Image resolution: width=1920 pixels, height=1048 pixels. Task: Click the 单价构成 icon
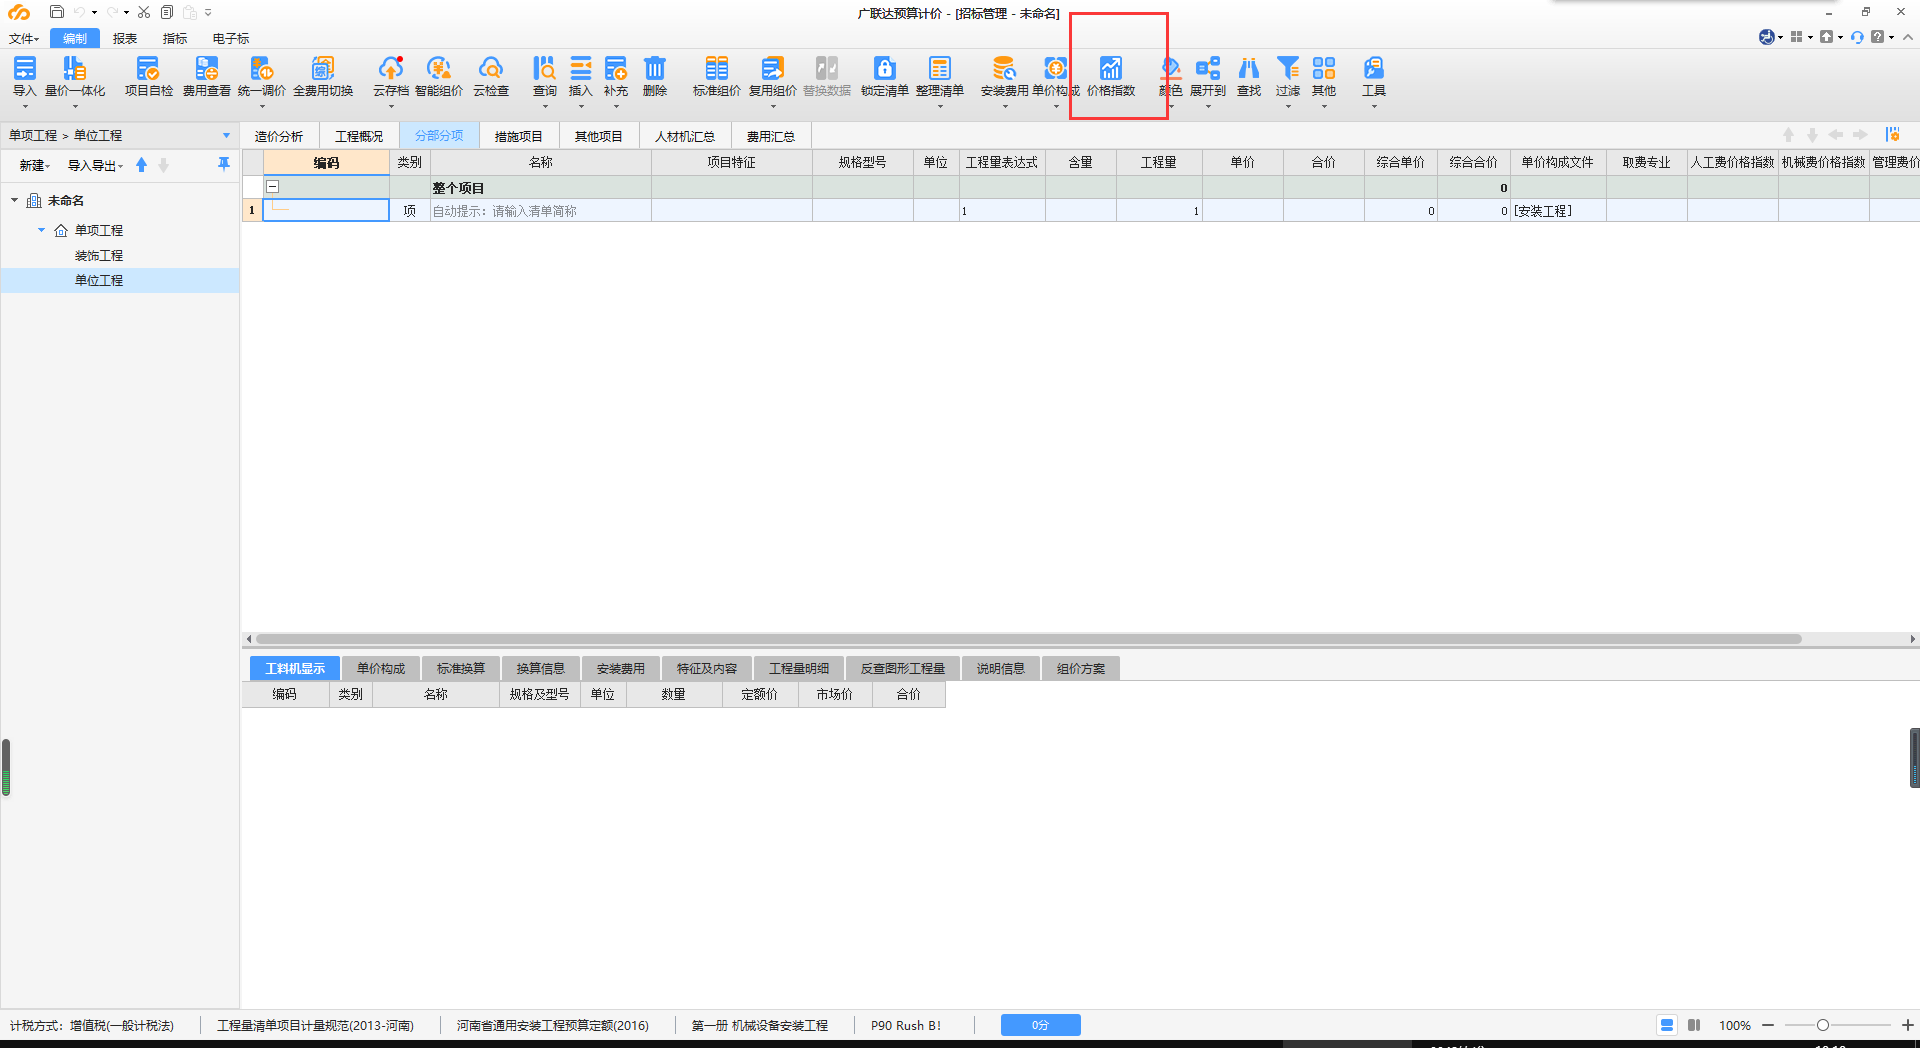(x=1055, y=68)
